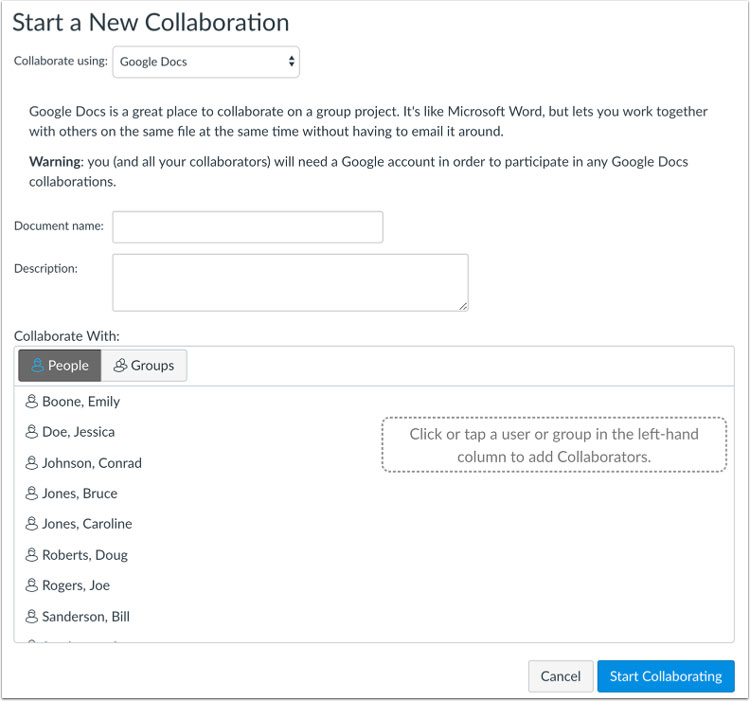Viewport: 750px width, 701px height.
Task: Choose Roberts, Doug from the list
Action: [85, 555]
